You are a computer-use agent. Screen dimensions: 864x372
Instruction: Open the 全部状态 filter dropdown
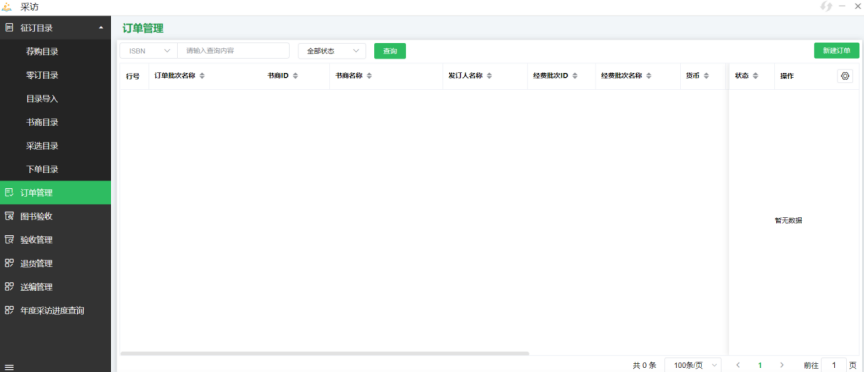(x=332, y=51)
